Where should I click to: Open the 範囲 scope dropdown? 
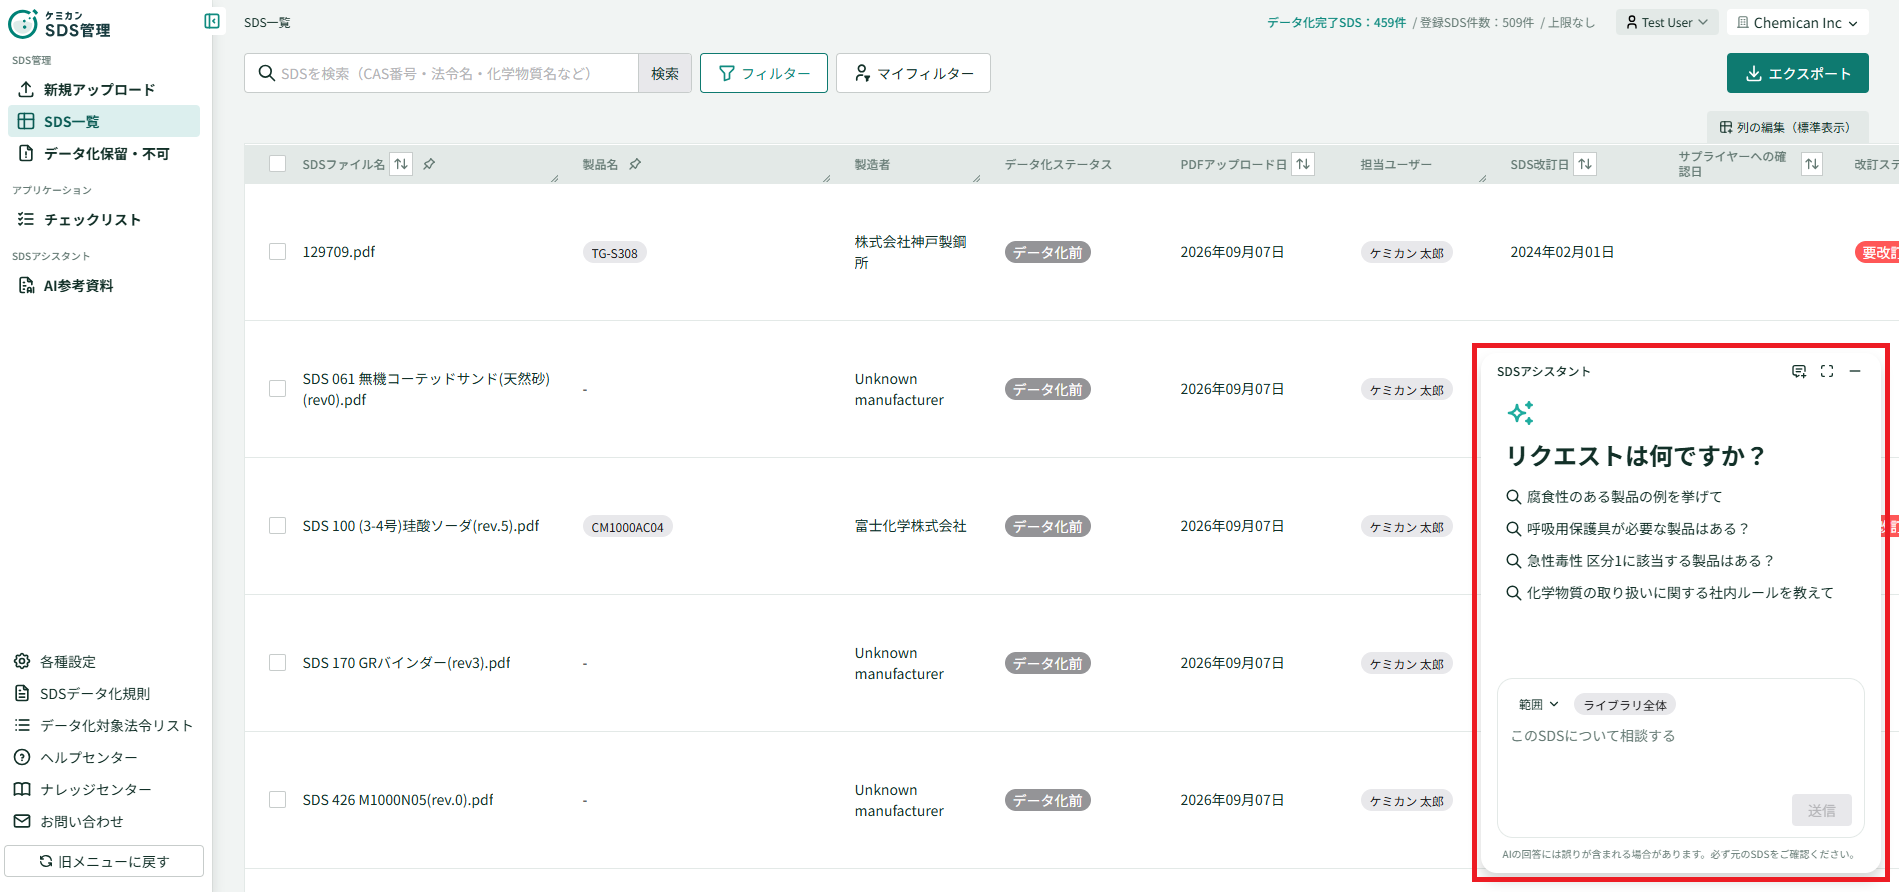tap(1539, 705)
